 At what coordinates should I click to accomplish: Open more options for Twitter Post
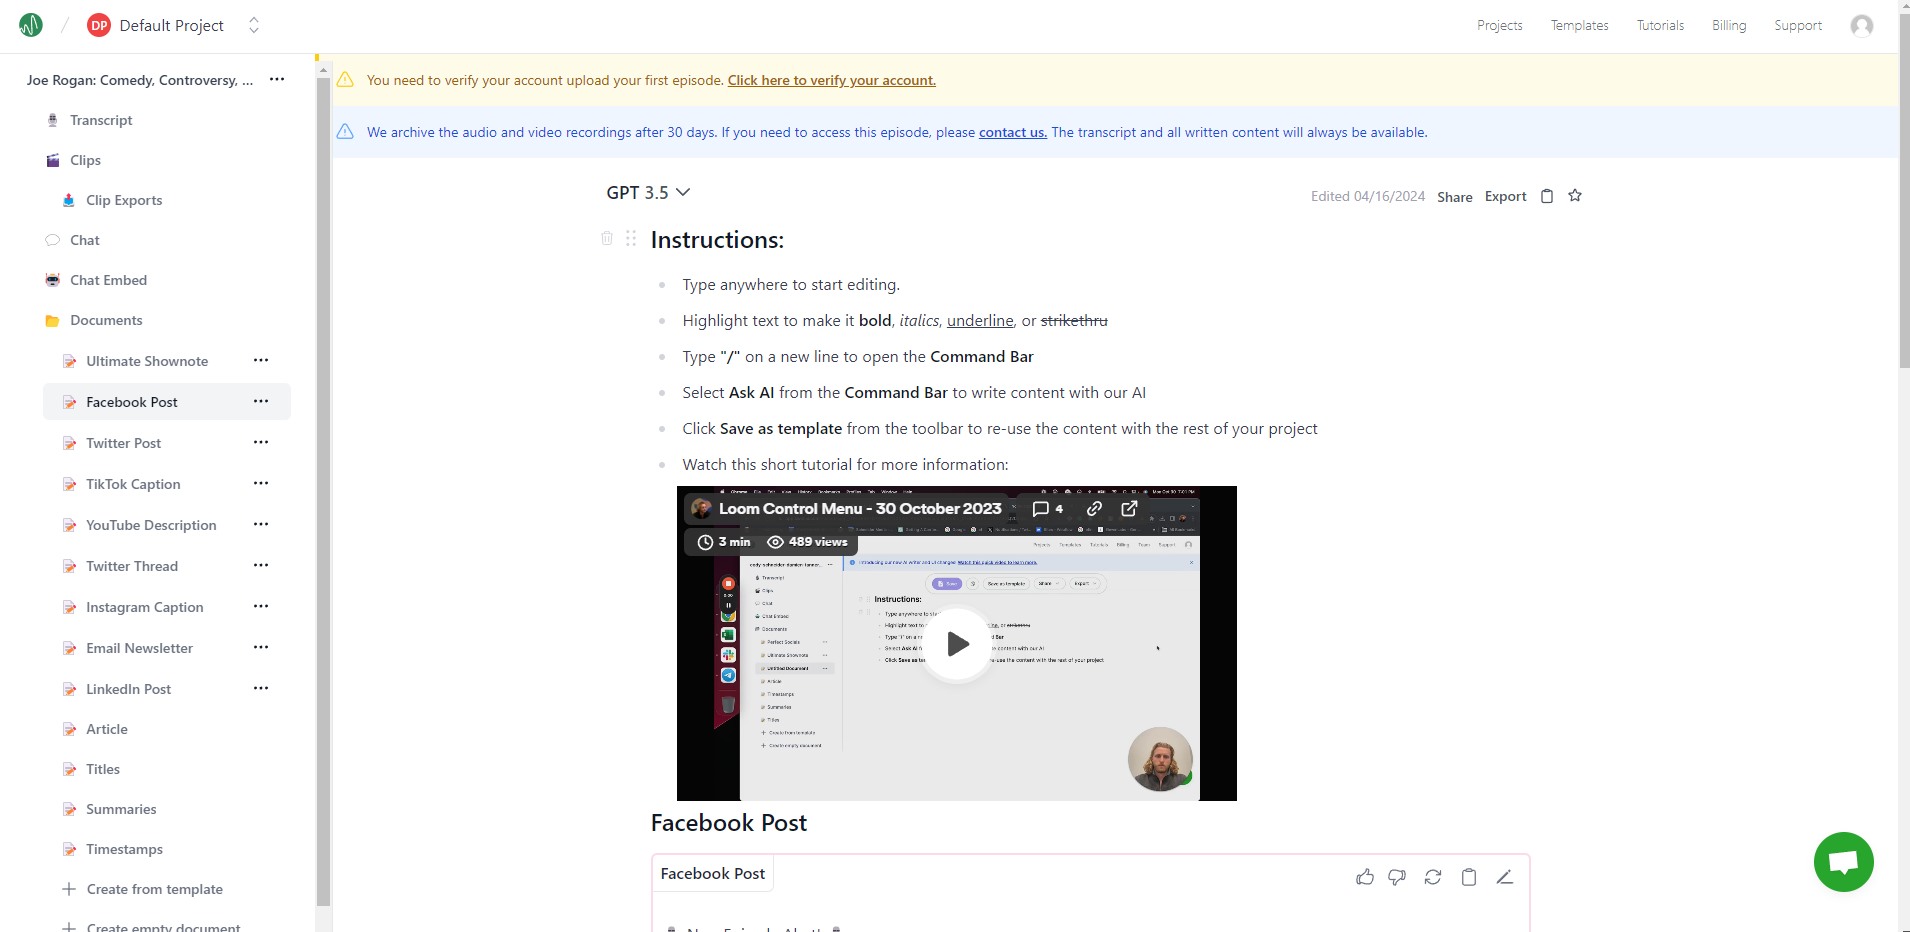pos(261,442)
